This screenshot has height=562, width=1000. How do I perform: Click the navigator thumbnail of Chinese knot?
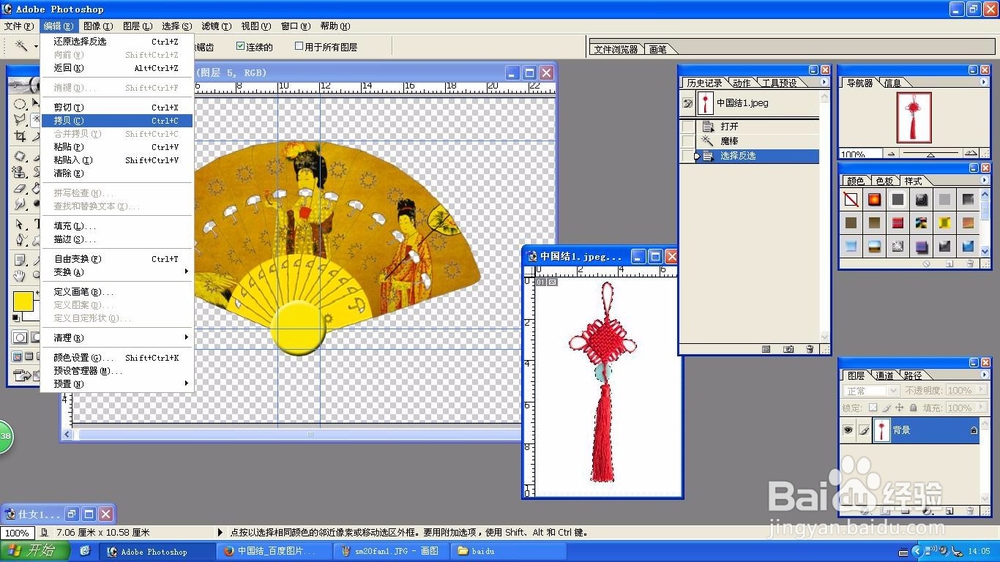[913, 117]
